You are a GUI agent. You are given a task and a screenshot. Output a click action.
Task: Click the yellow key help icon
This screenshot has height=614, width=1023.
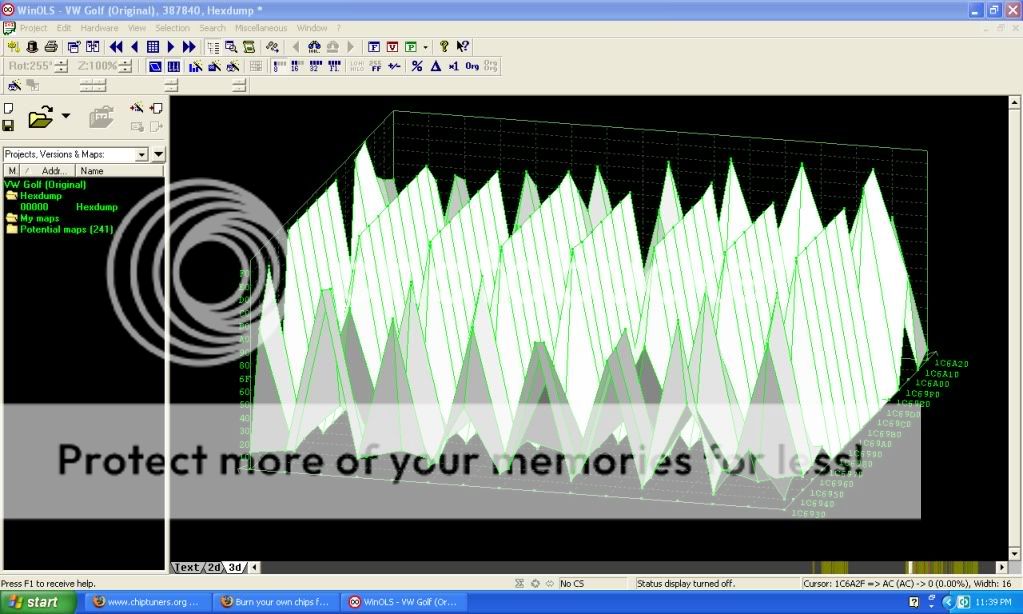[x=445, y=47]
